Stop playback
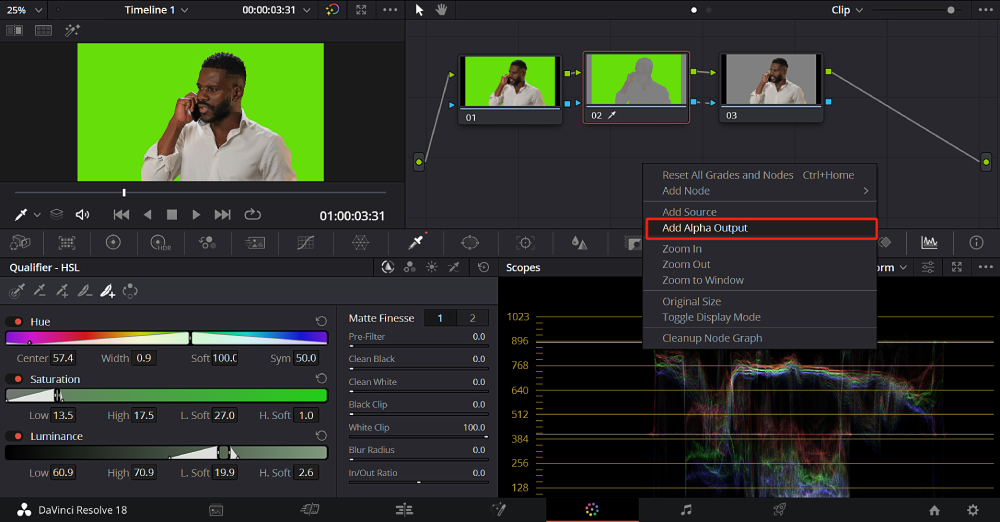The width and height of the screenshot is (1000, 522). (172, 214)
